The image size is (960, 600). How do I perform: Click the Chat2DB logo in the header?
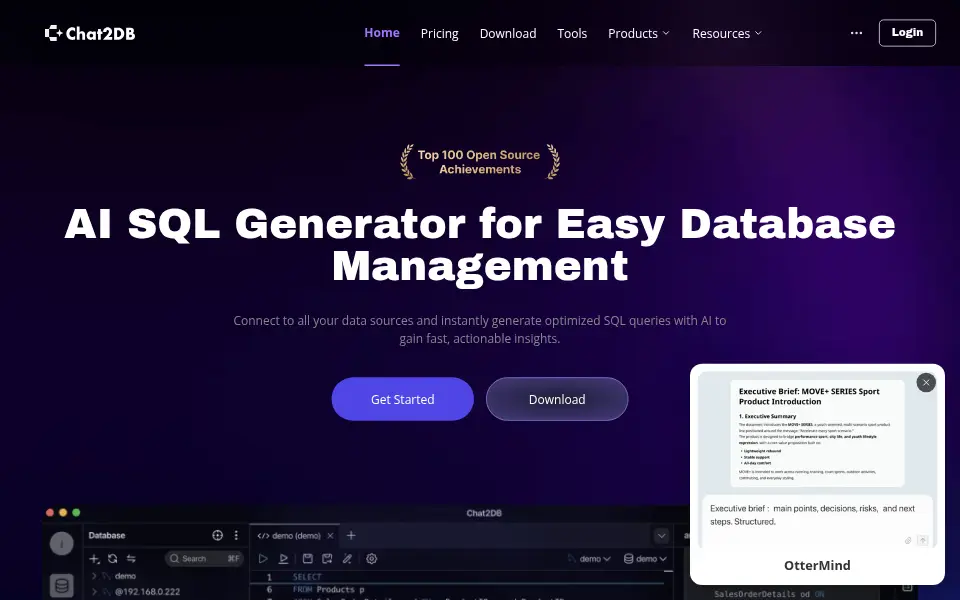[90, 33]
